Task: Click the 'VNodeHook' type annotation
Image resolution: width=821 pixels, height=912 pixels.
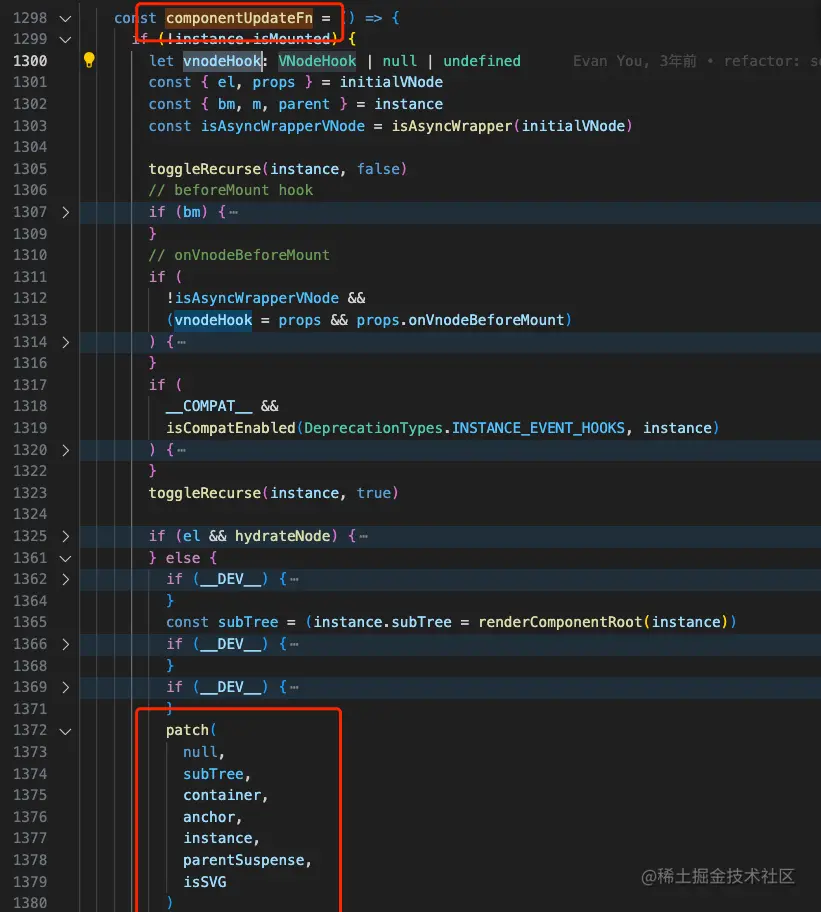Action: pos(317,60)
